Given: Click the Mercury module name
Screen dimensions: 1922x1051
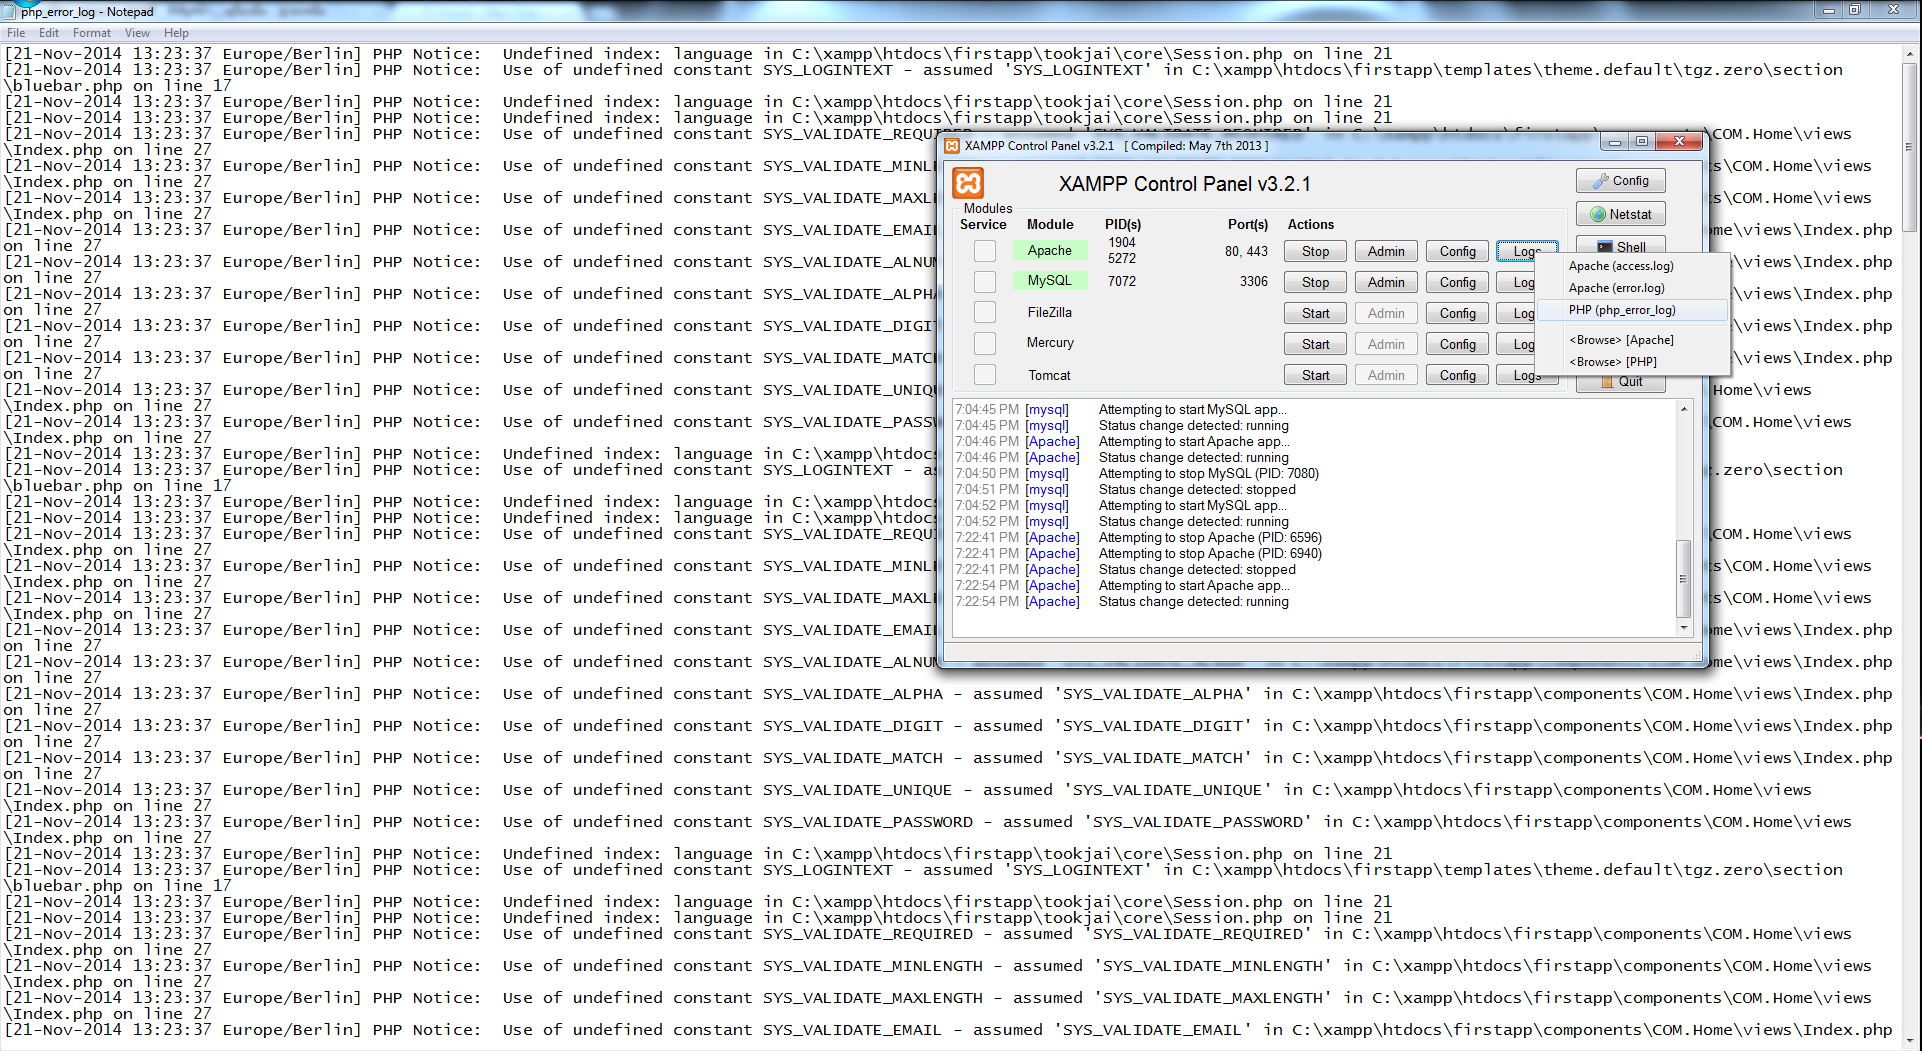Looking at the screenshot, I should [1050, 343].
